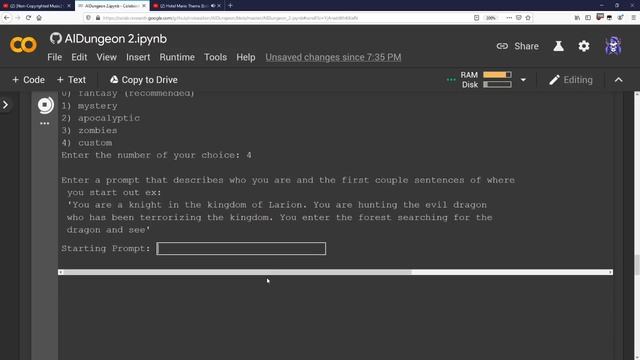Click the text '2) apocalyptic'
Viewport: 640px width, 360px height.
[x=101, y=118]
